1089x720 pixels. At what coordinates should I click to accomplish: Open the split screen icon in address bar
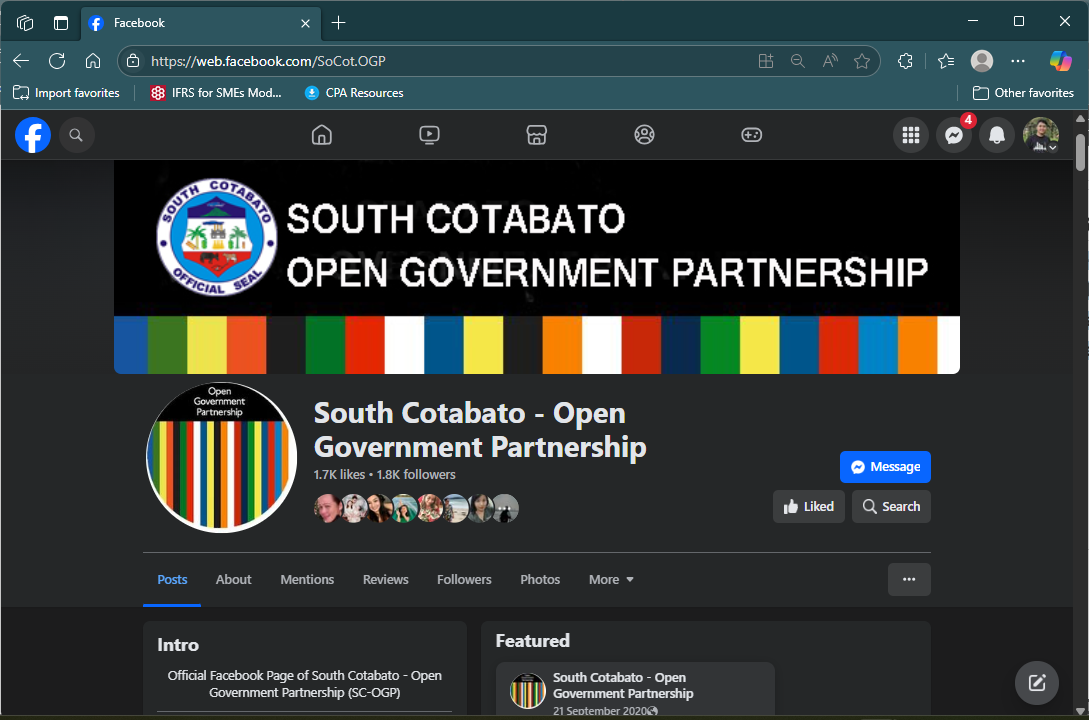click(765, 61)
